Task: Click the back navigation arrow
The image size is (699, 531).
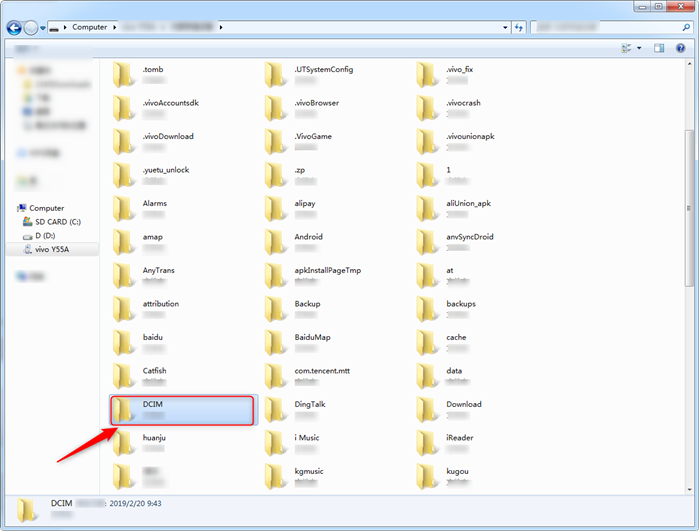Action: [14, 27]
